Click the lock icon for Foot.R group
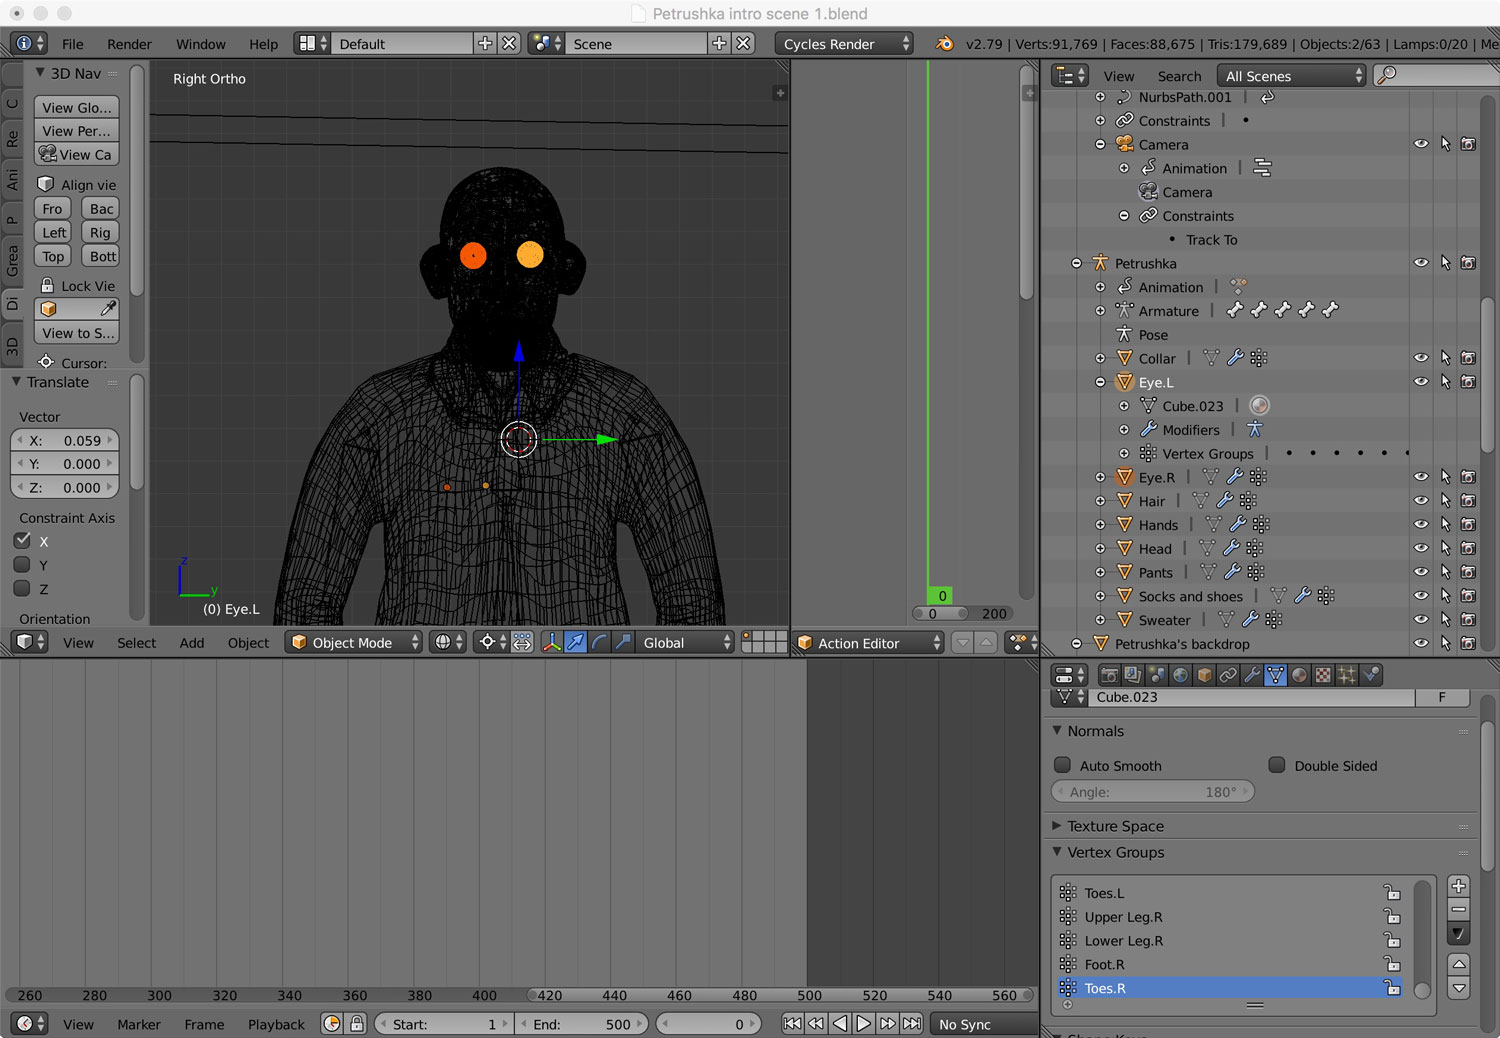The height and width of the screenshot is (1038, 1500). 1391,964
